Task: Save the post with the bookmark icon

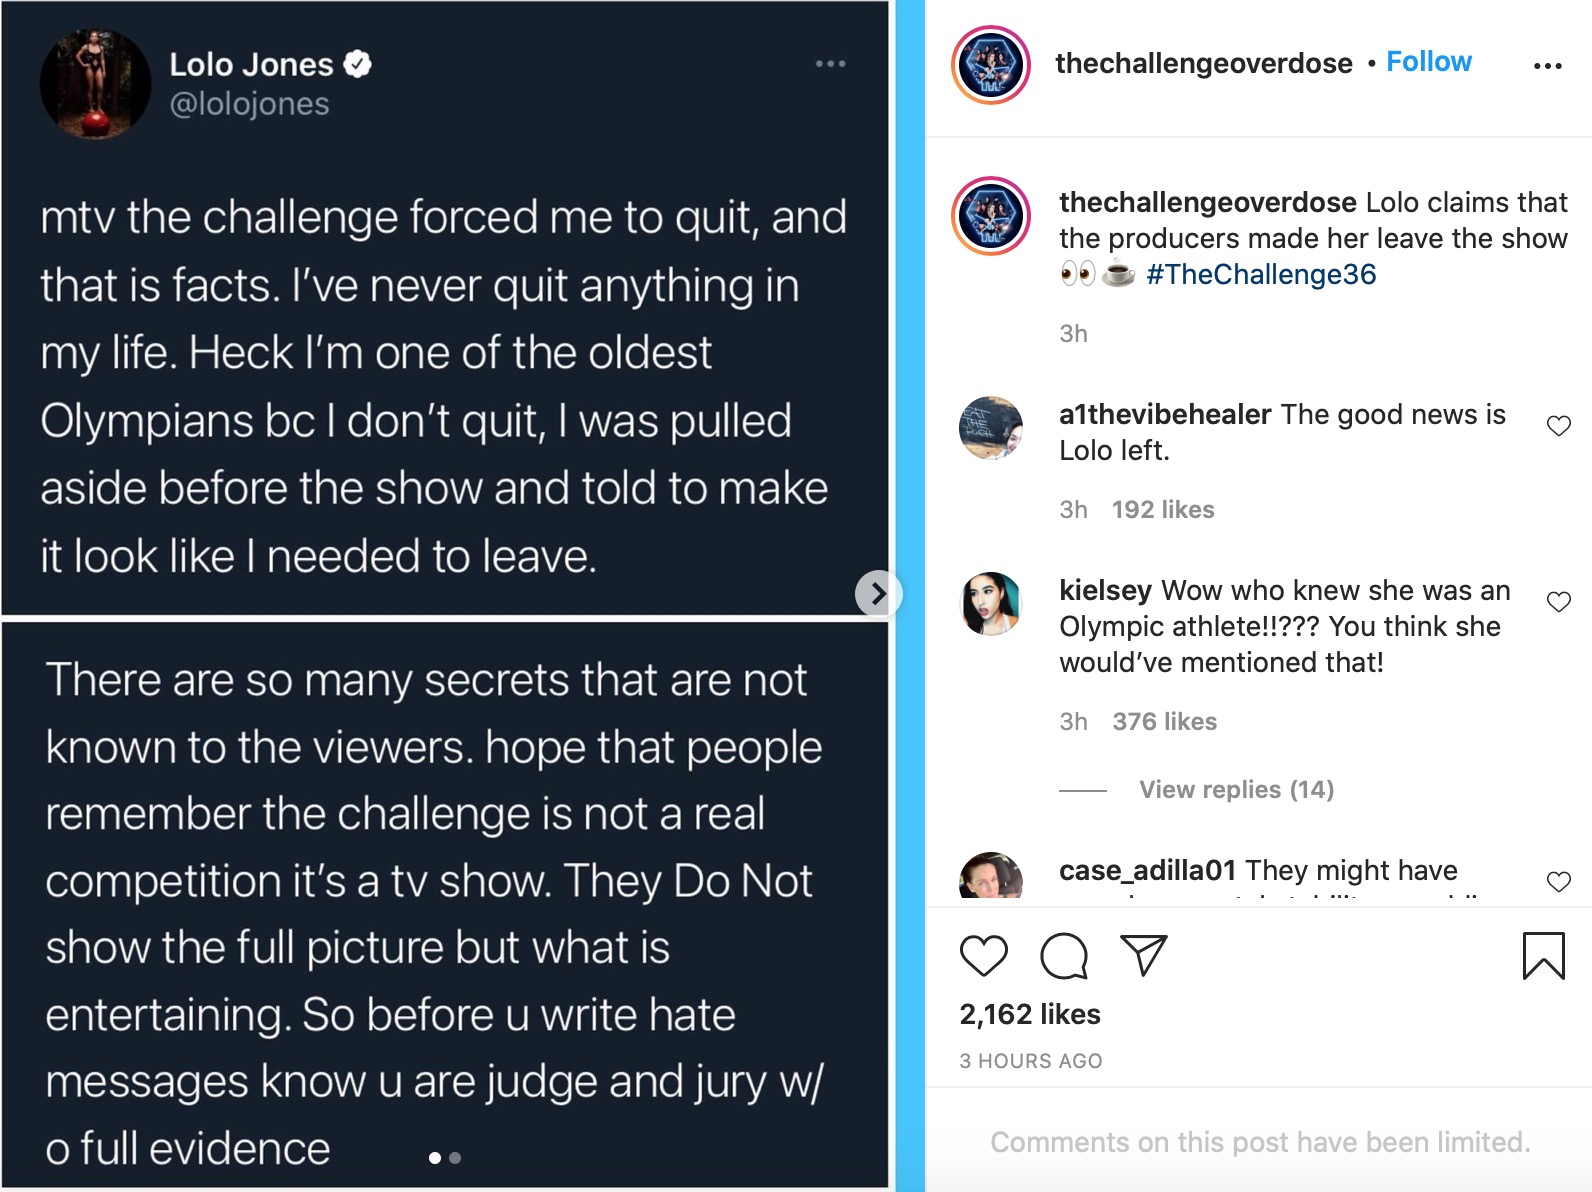Action: [1543, 956]
